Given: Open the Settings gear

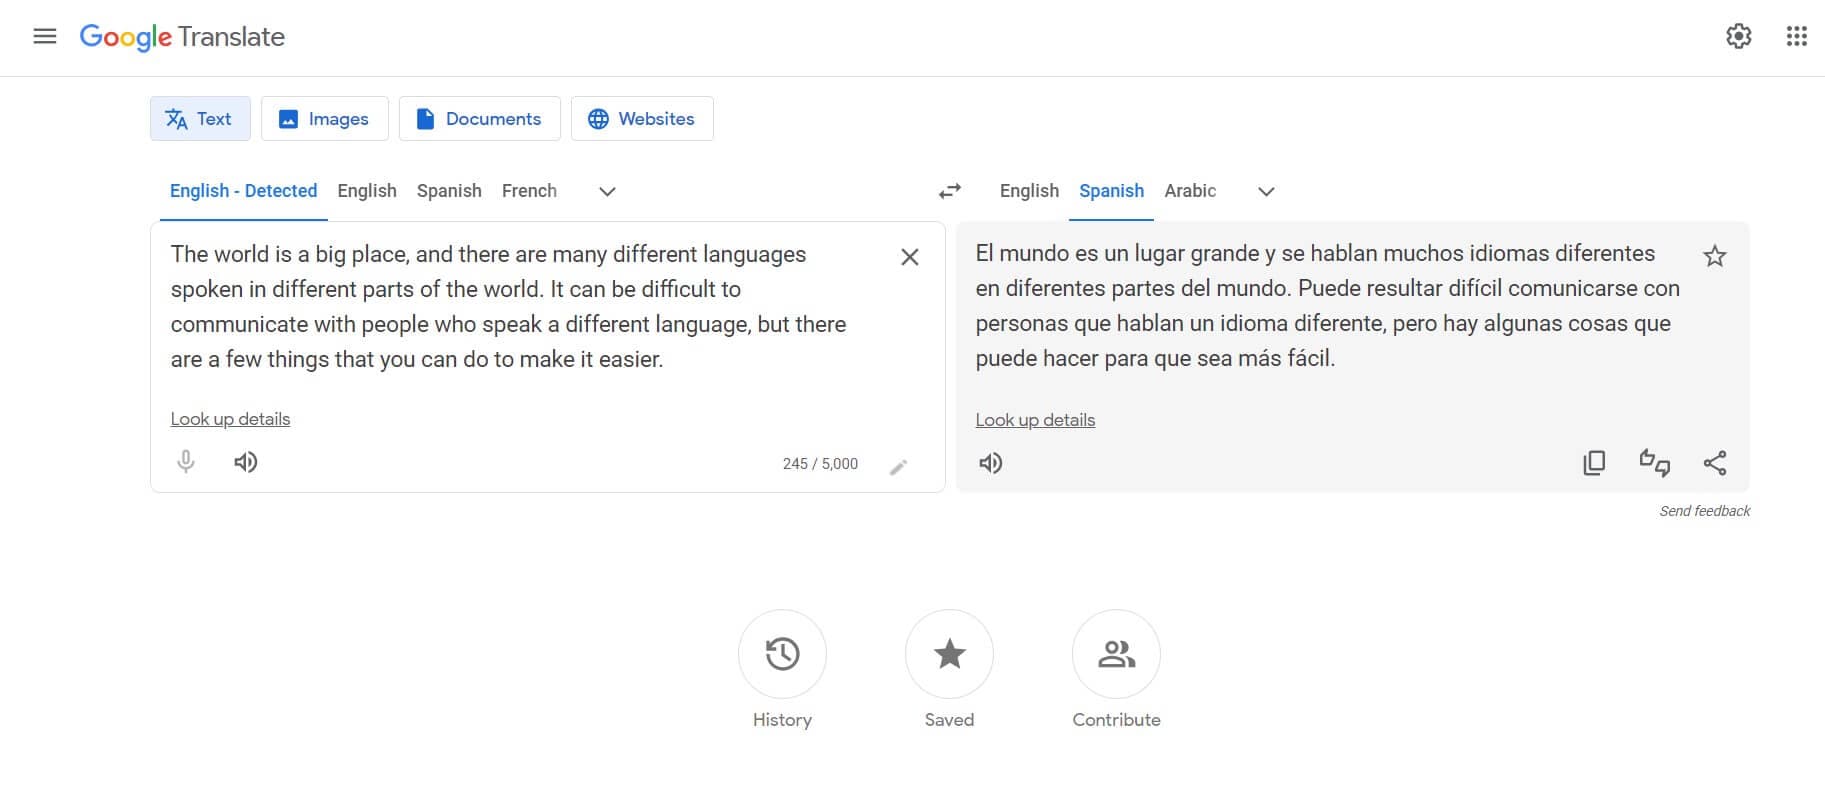Looking at the screenshot, I should coord(1739,37).
